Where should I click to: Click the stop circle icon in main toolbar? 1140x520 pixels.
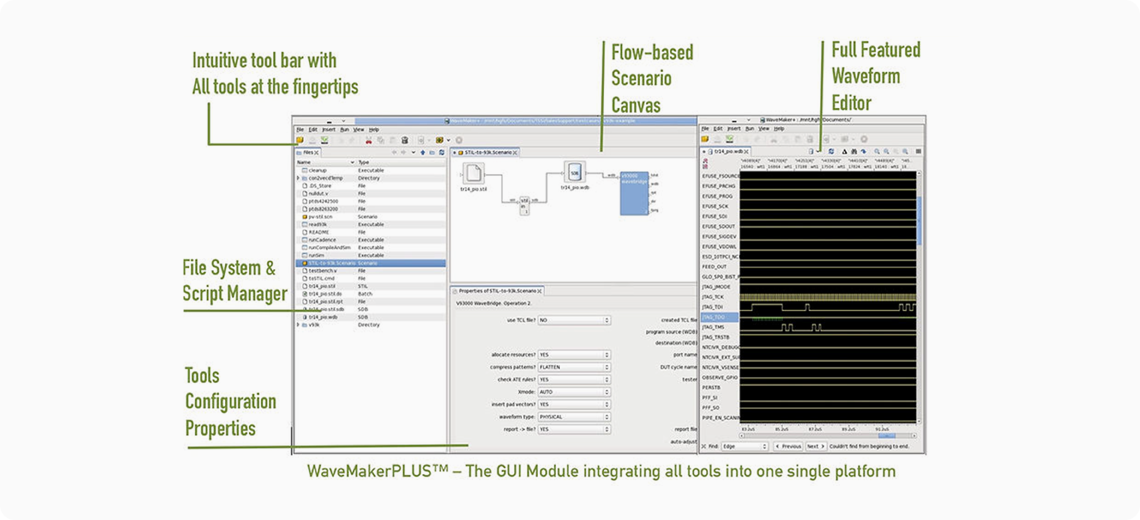[459, 140]
